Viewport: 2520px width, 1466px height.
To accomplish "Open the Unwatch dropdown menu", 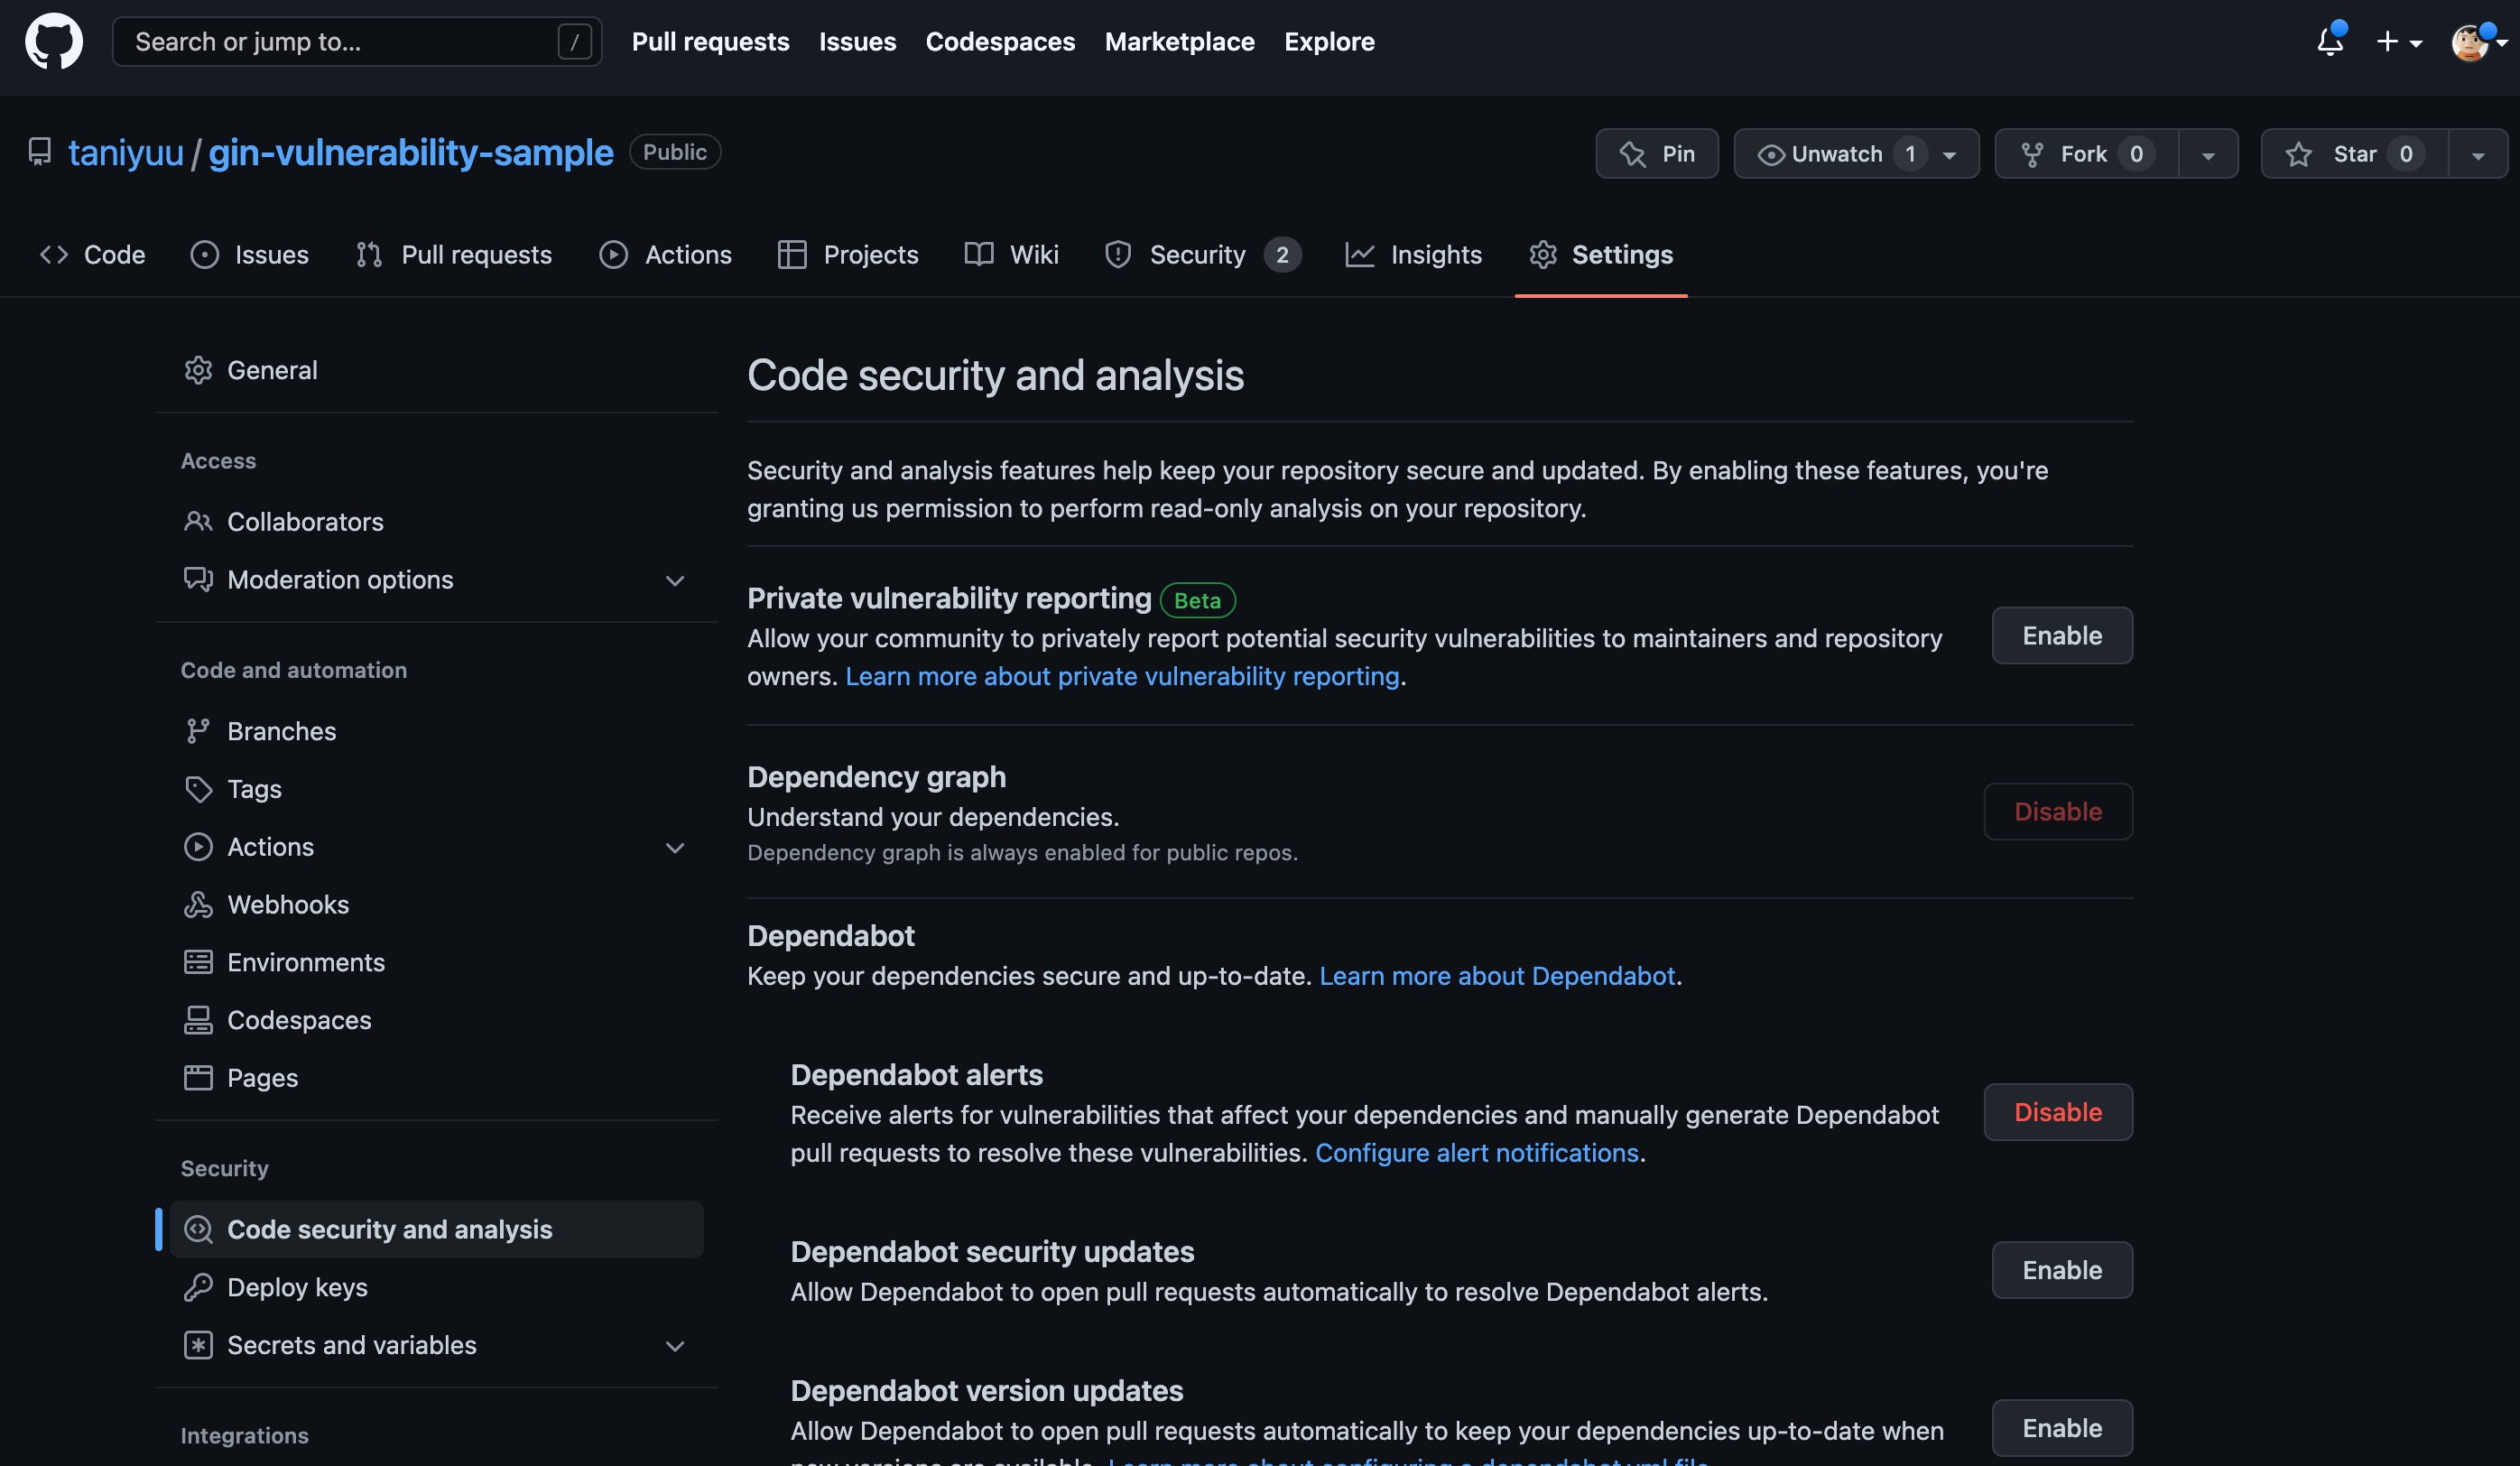I will (x=1855, y=154).
